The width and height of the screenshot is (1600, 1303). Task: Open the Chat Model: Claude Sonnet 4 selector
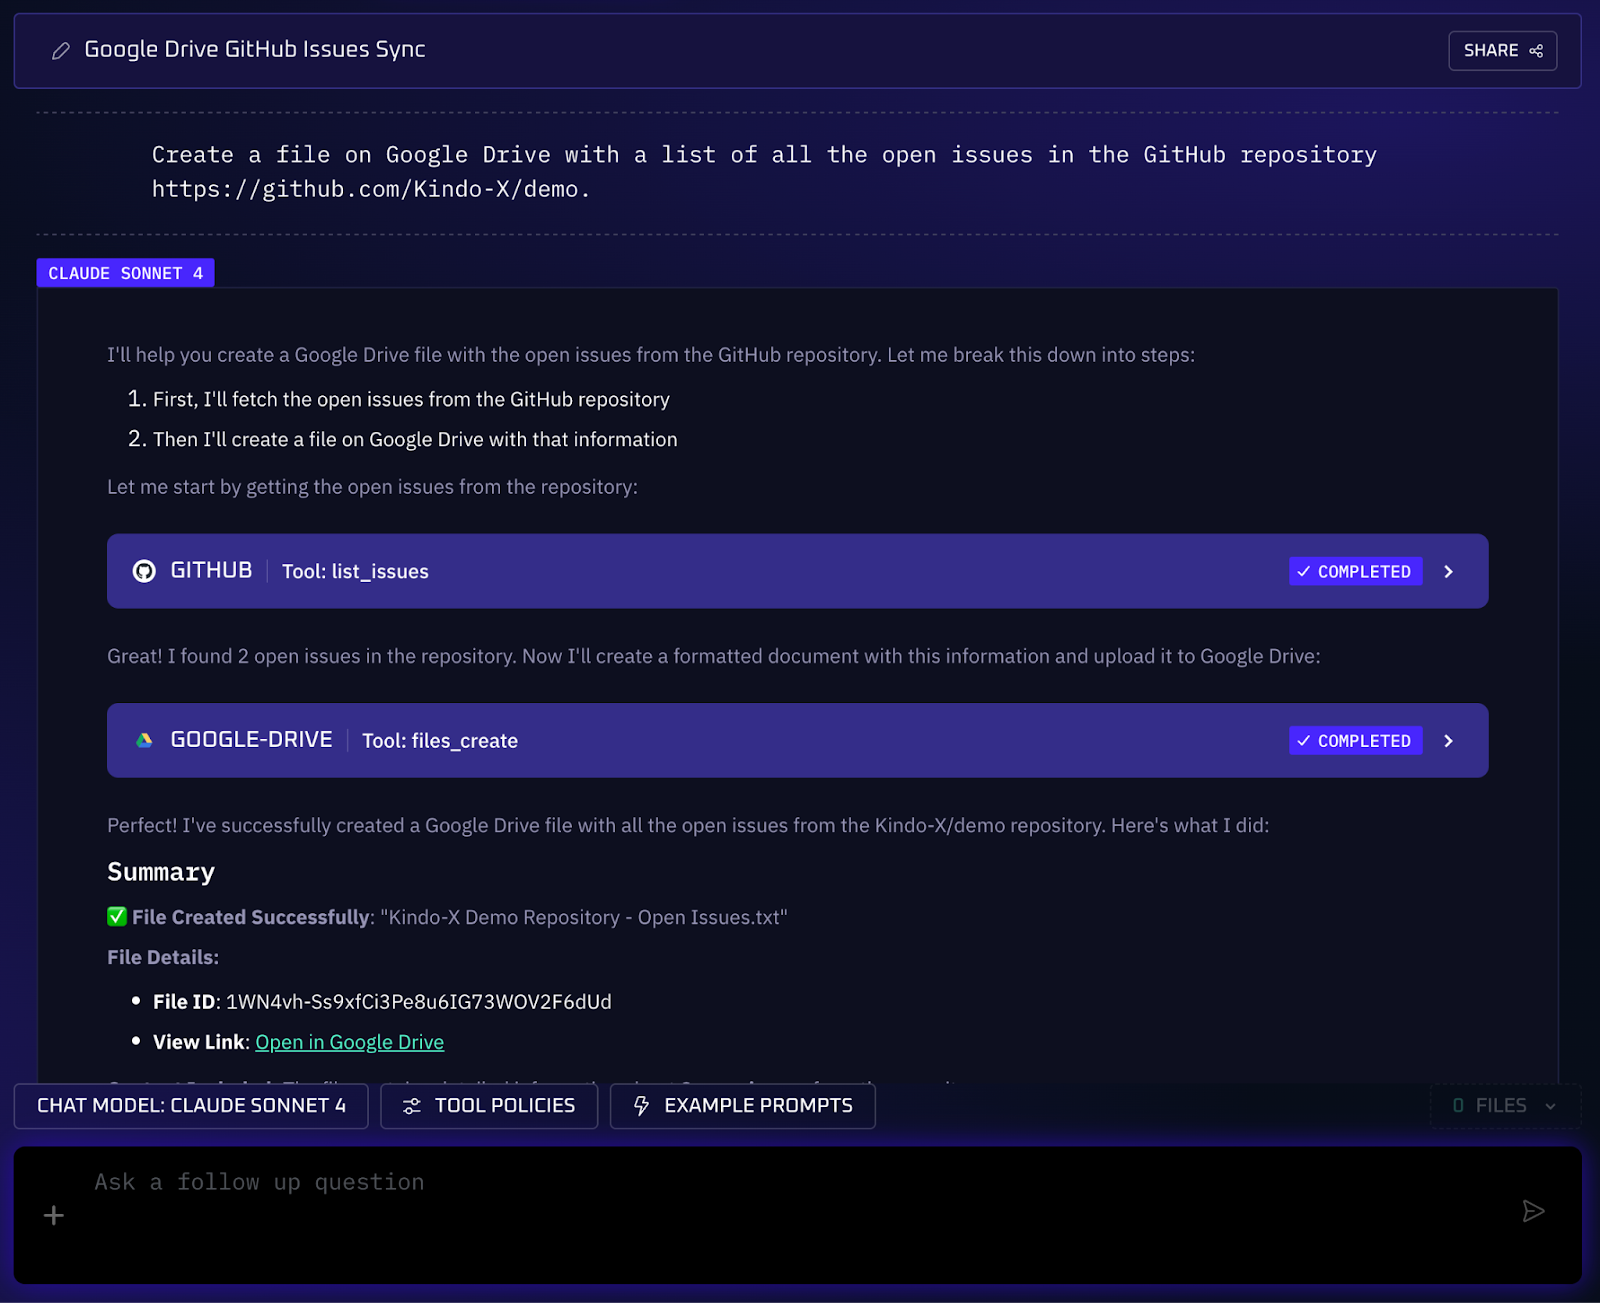click(191, 1106)
